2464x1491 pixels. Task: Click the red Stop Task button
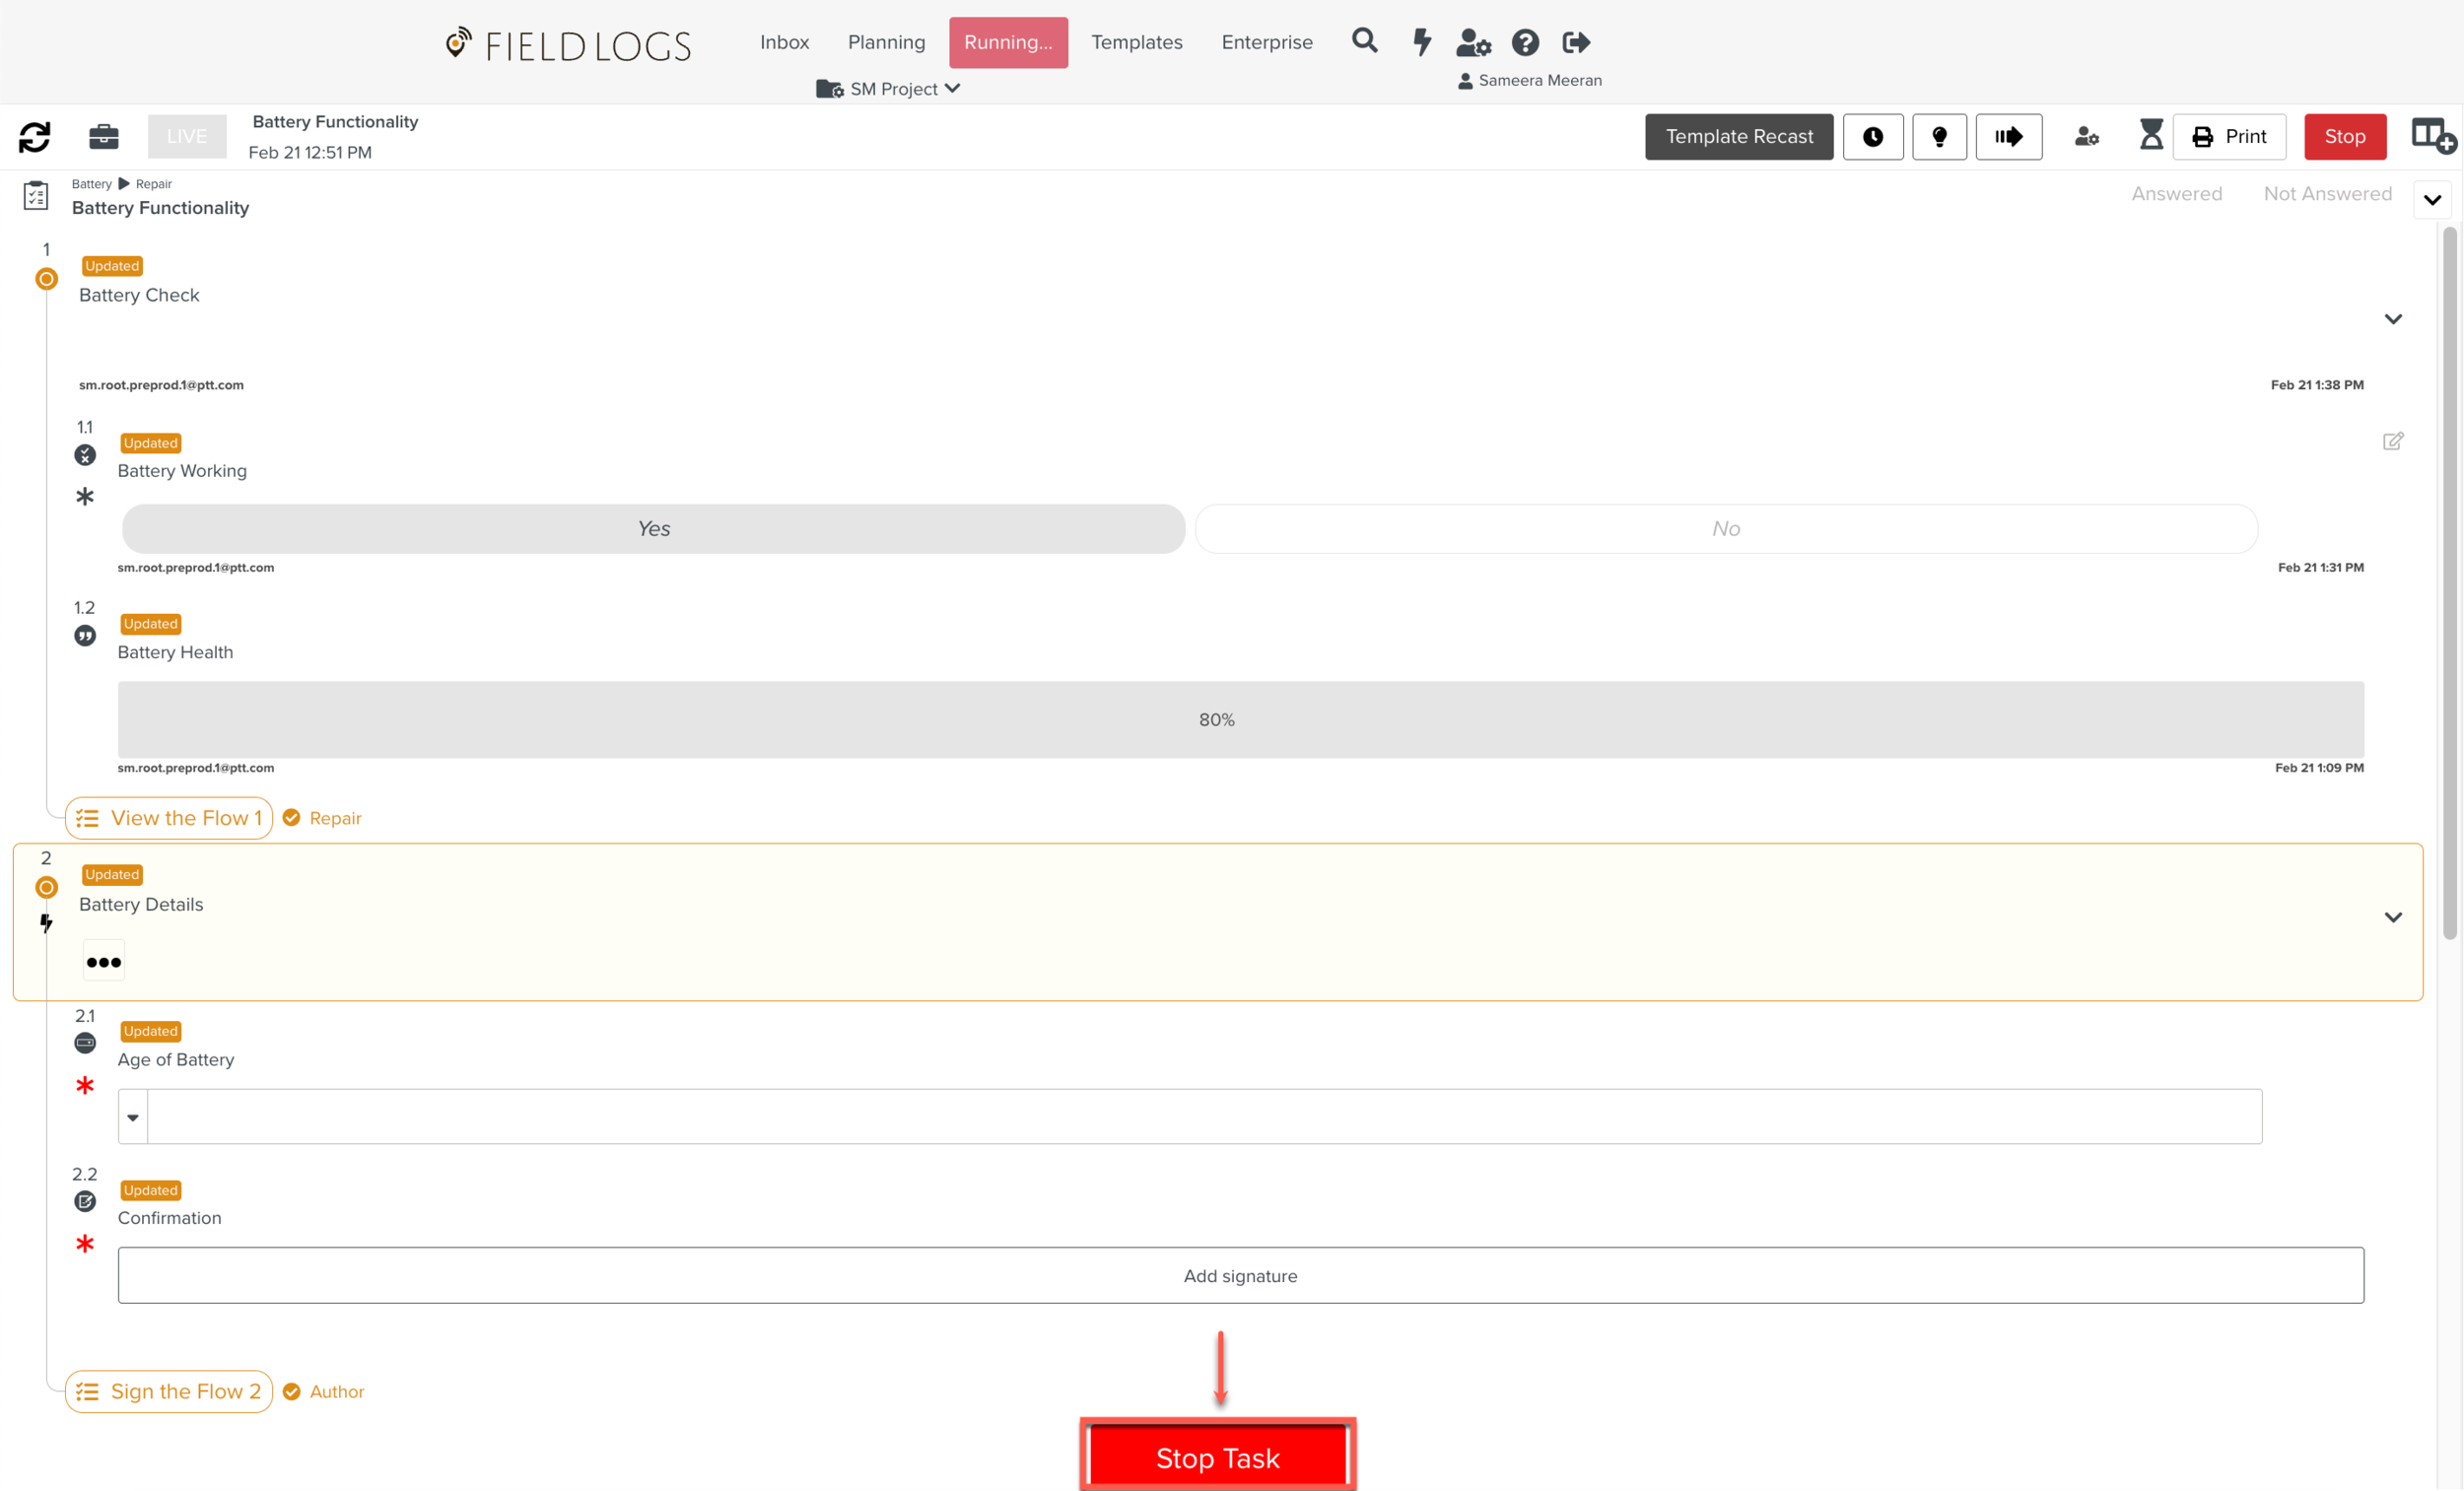pyautogui.click(x=1217, y=1457)
